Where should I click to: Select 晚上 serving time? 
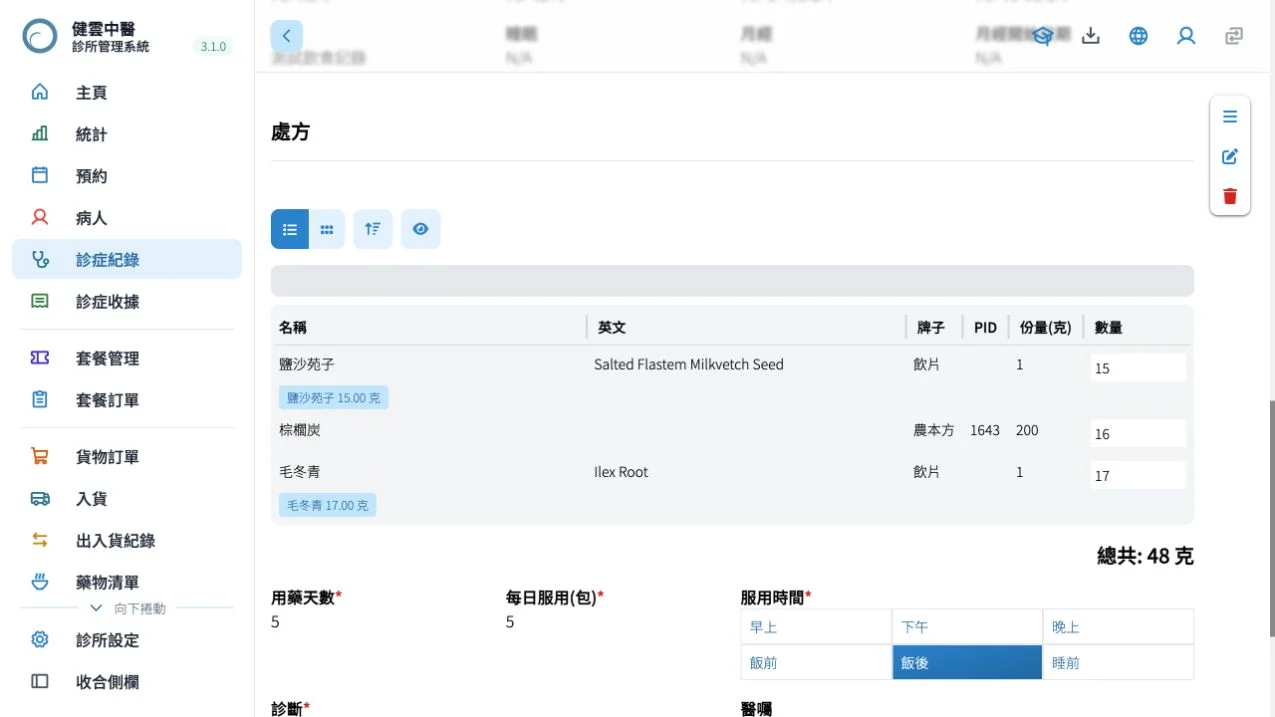point(1118,627)
